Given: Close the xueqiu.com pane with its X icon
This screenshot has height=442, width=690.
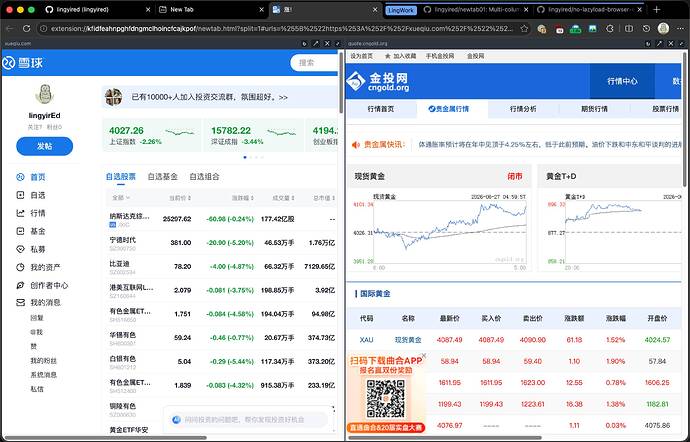Looking at the screenshot, I should [327, 44].
